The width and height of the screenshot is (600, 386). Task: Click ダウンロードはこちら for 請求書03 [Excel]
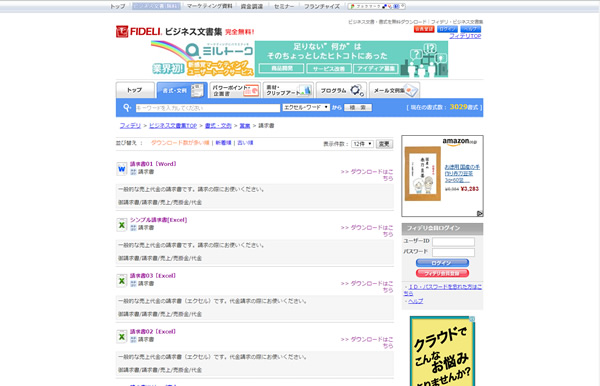coord(367,287)
